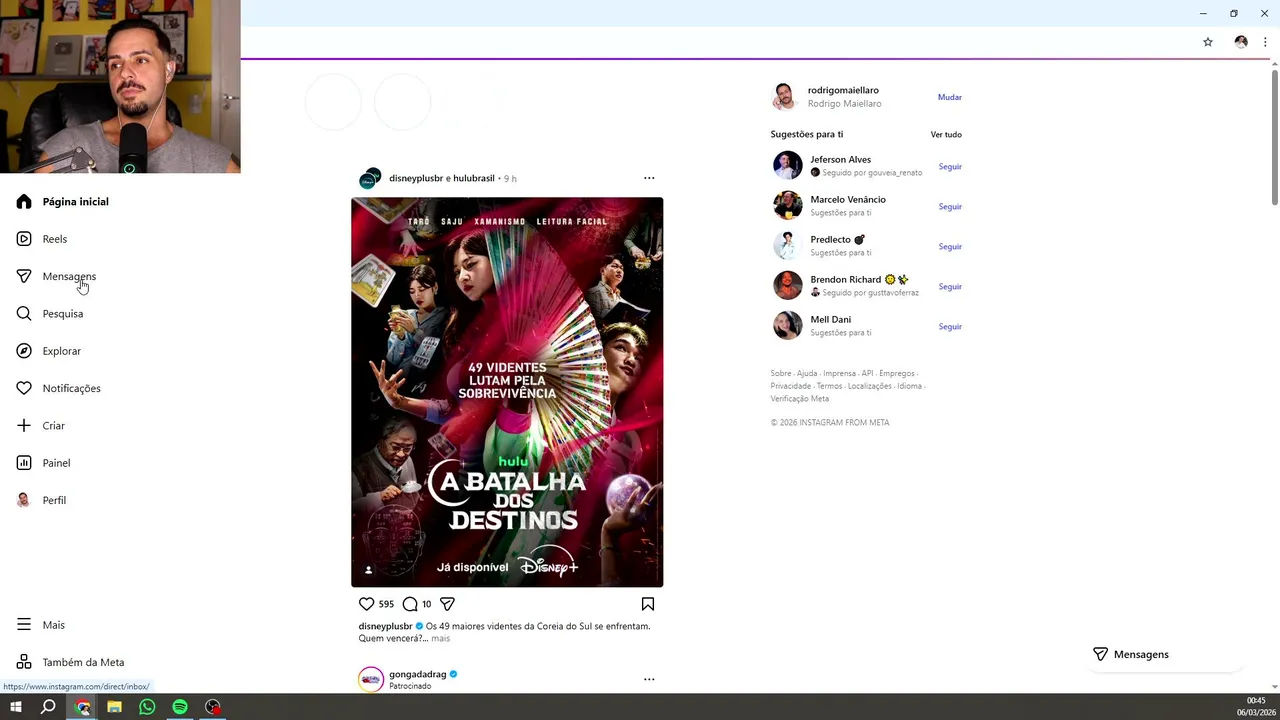
Task: Click the tagged people icon on poster
Action: click(x=368, y=570)
